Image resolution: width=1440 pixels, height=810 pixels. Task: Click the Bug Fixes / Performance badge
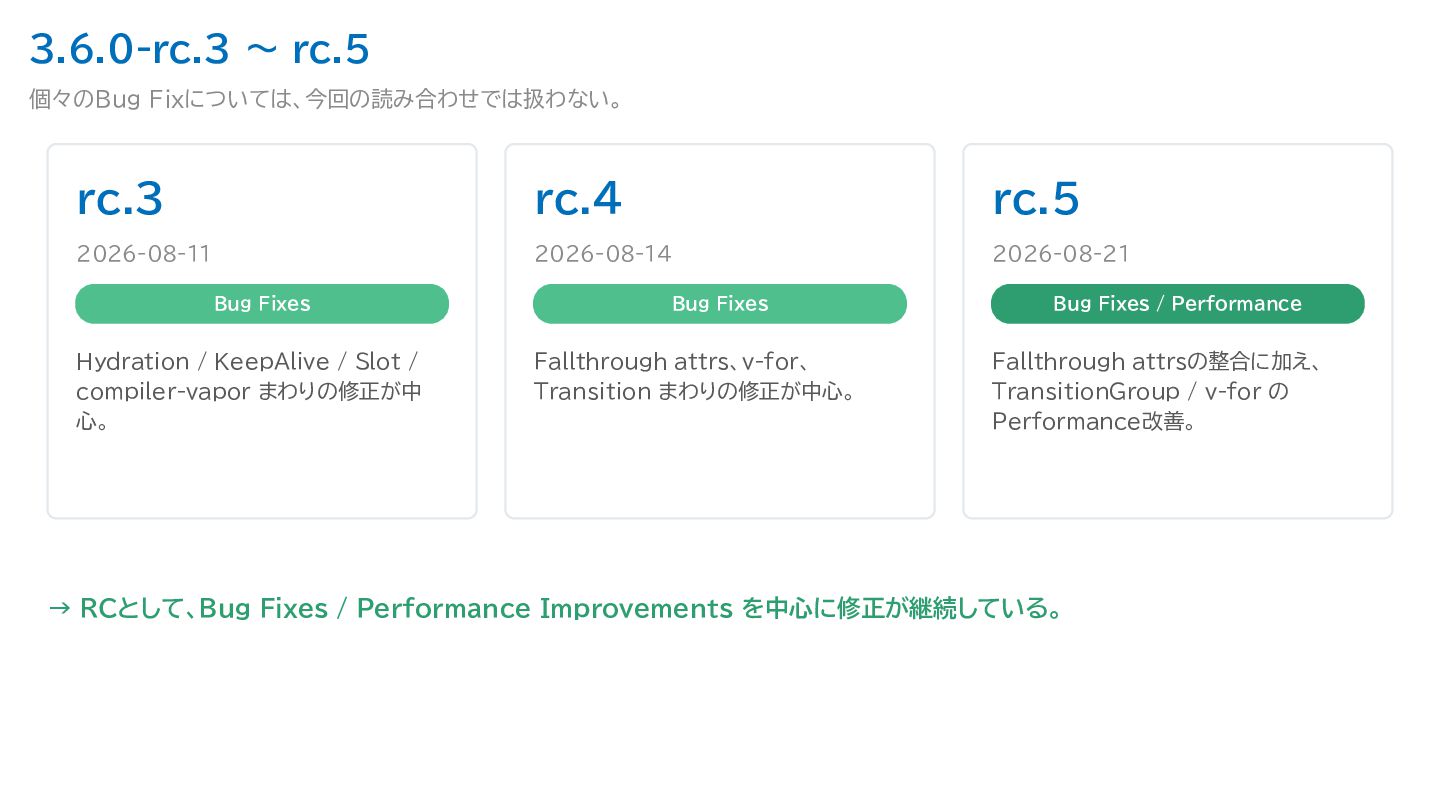pyautogui.click(x=1178, y=304)
